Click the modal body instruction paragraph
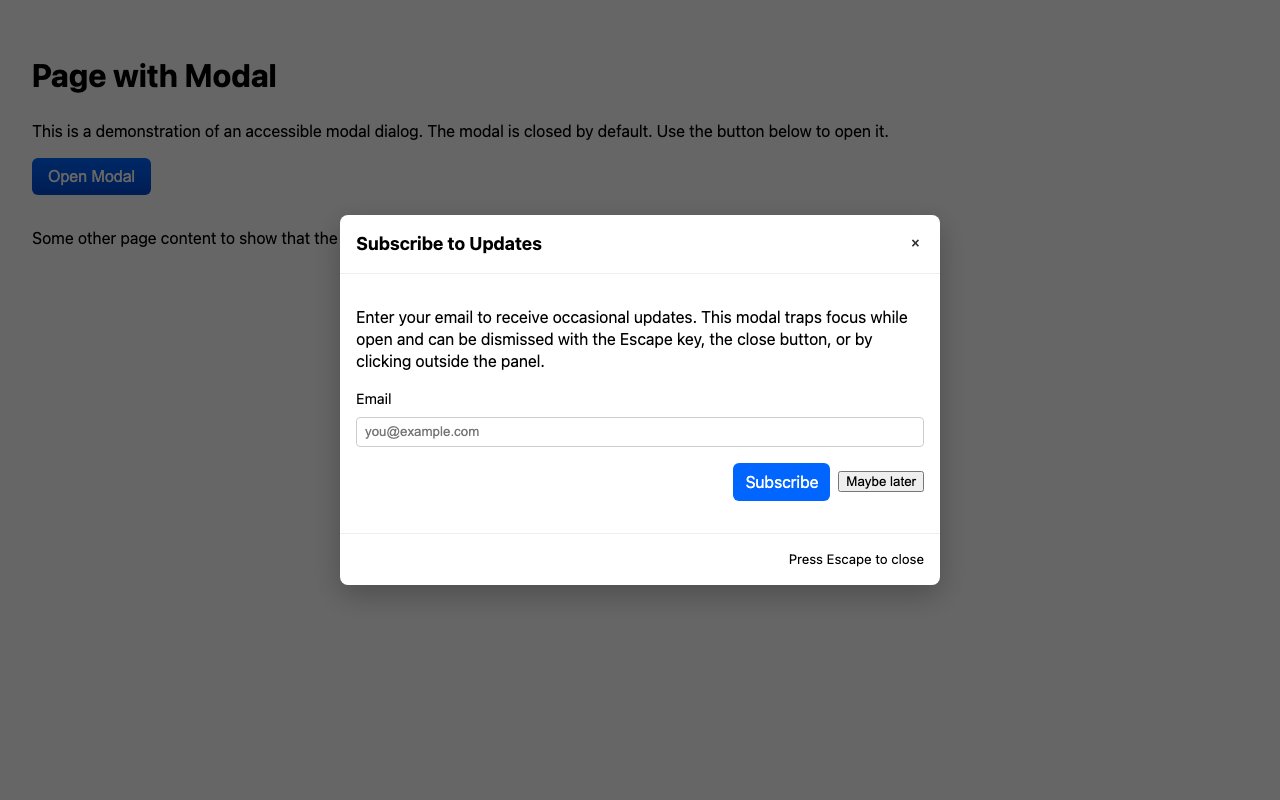Screen dimensions: 1280x800 pos(632,339)
